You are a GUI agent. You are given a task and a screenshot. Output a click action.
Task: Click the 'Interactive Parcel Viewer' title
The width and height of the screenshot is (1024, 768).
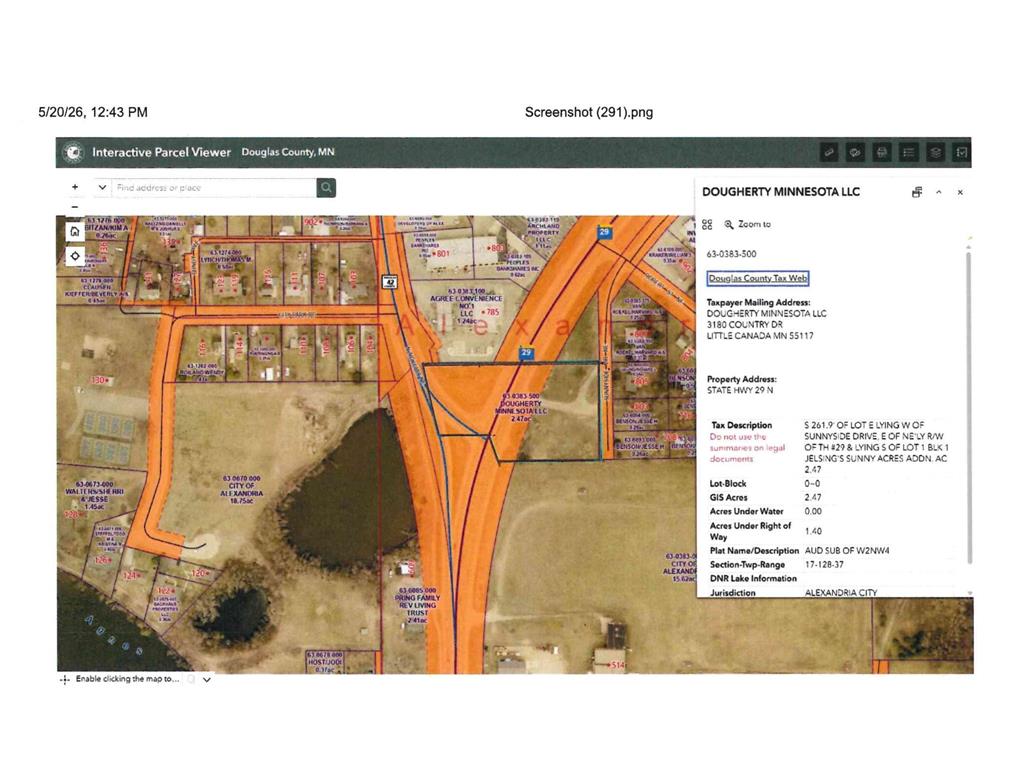[161, 152]
